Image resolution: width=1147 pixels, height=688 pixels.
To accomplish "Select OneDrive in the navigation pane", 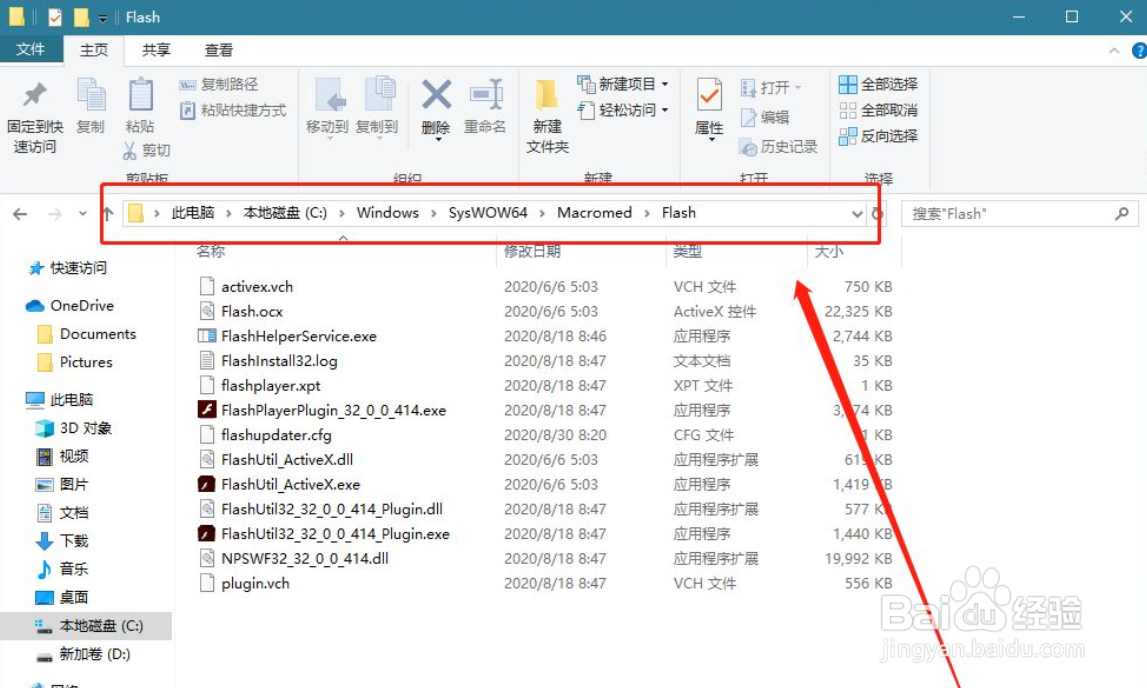I will pyautogui.click(x=70, y=306).
